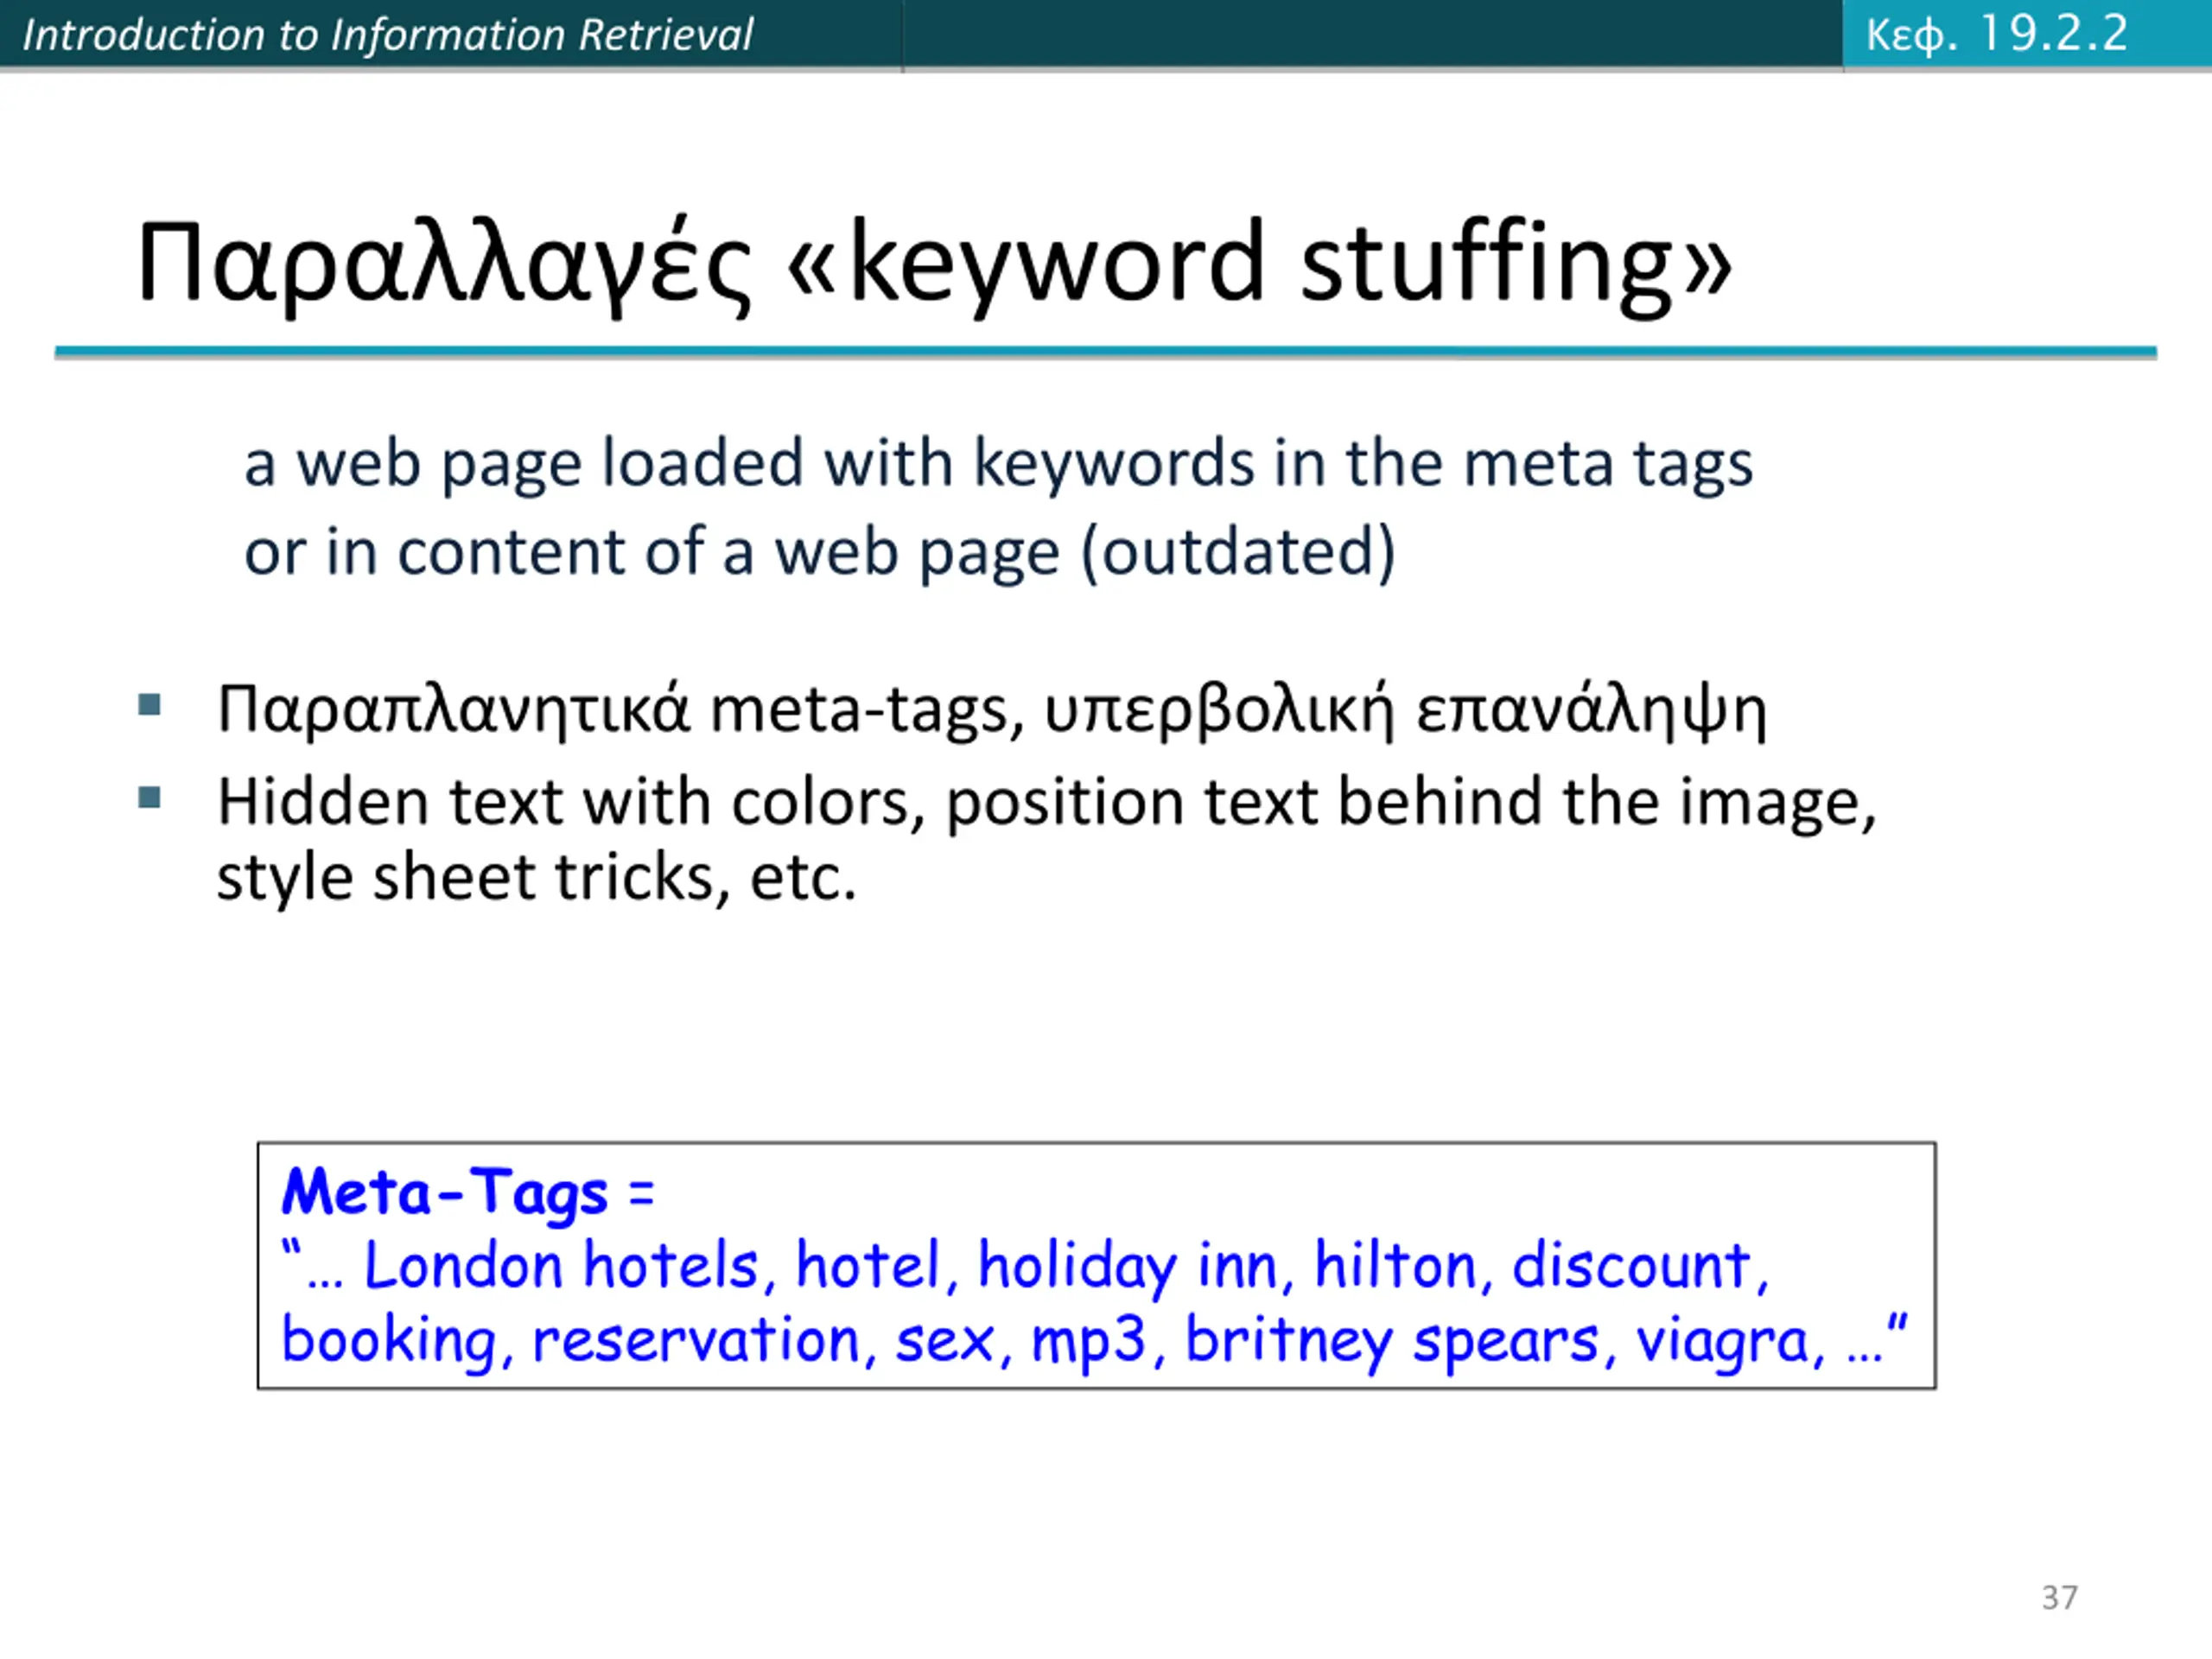This screenshot has width=2212, height=1659.
Task: Click the slide number 37
Action: tap(2059, 1597)
